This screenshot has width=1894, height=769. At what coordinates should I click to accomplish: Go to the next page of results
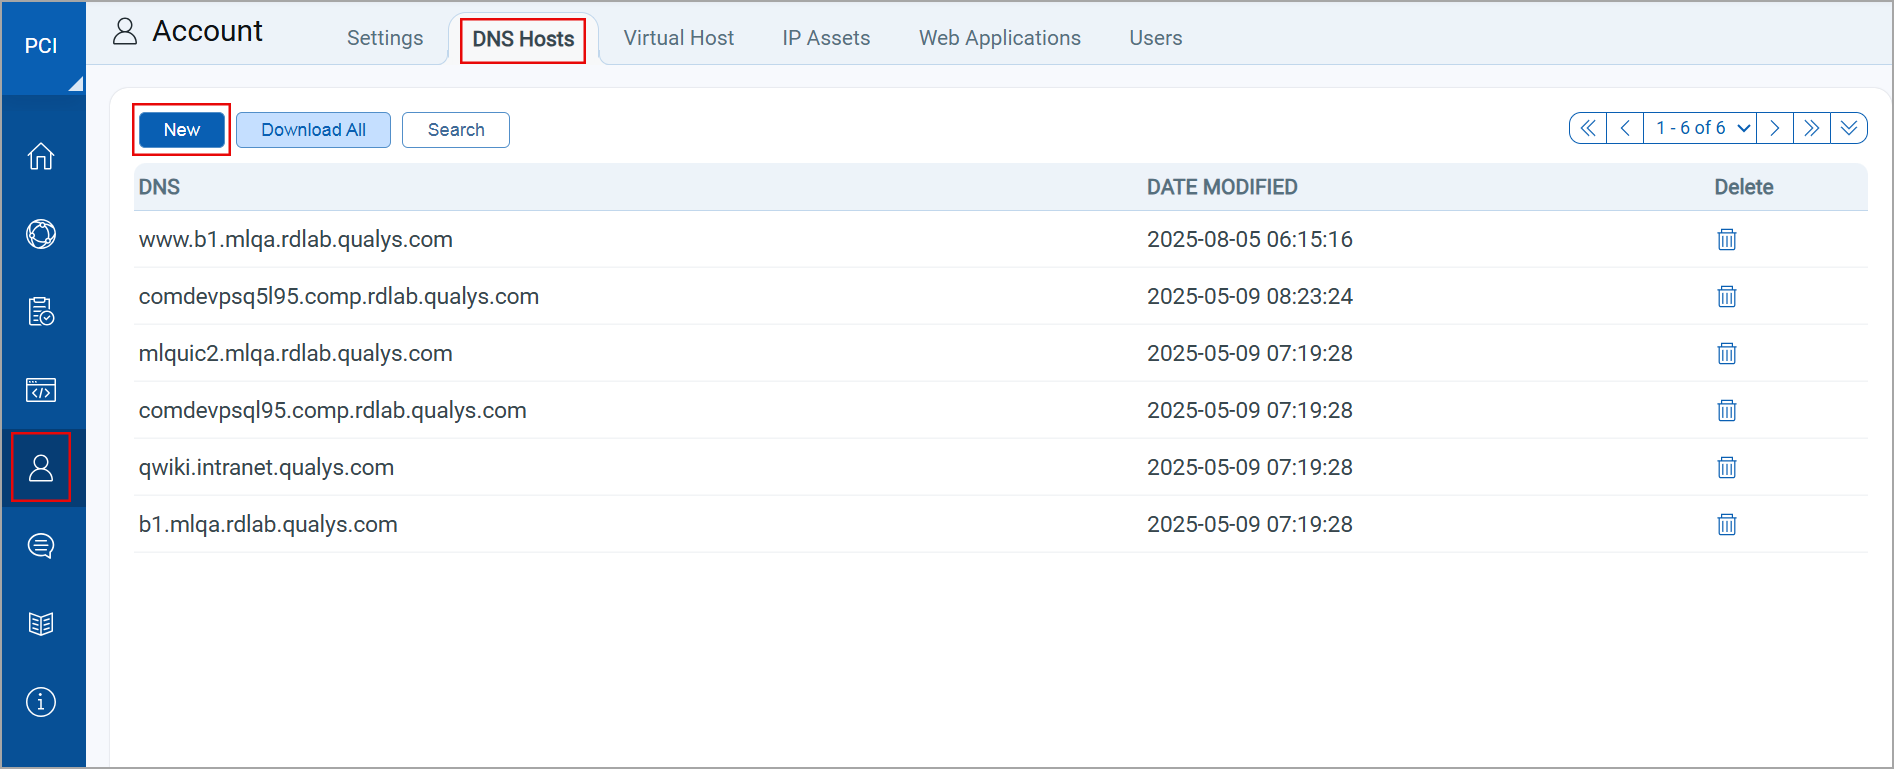click(1774, 128)
